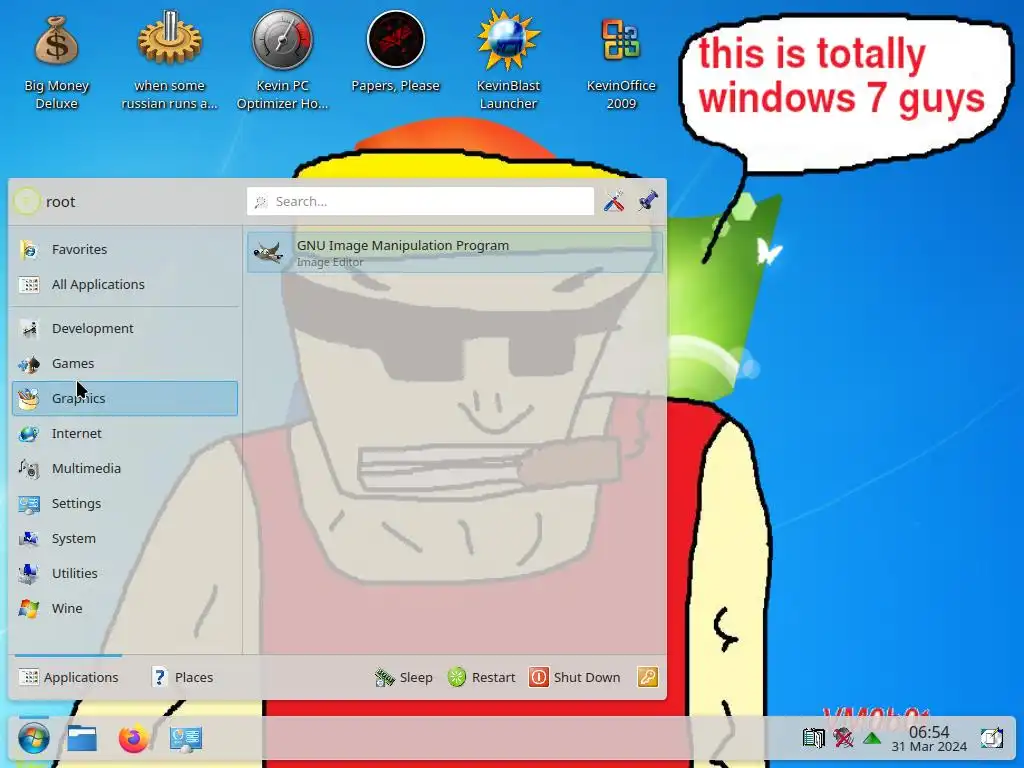
Task: Click the clipboard tray icon
Action: [x=813, y=739]
